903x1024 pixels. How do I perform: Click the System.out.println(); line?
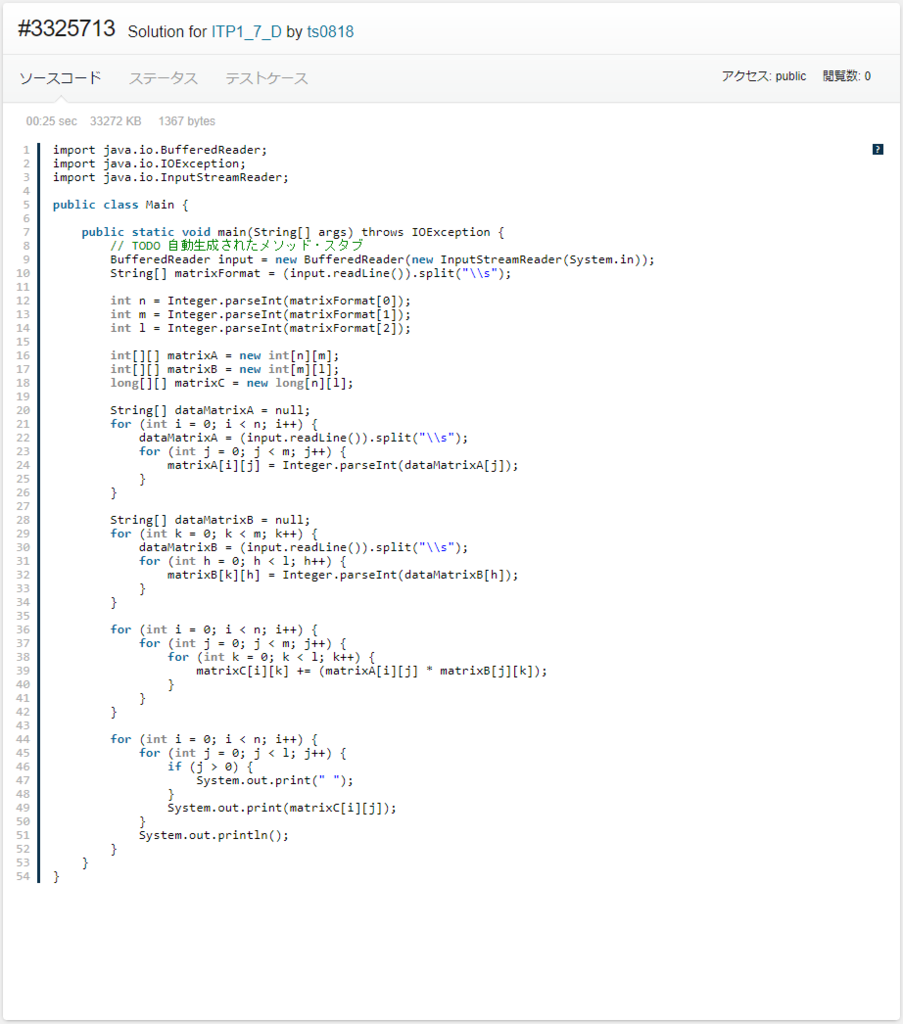pos(214,836)
